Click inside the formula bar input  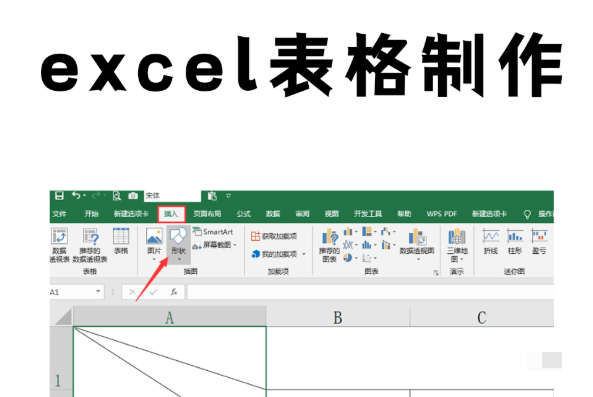click(371, 292)
